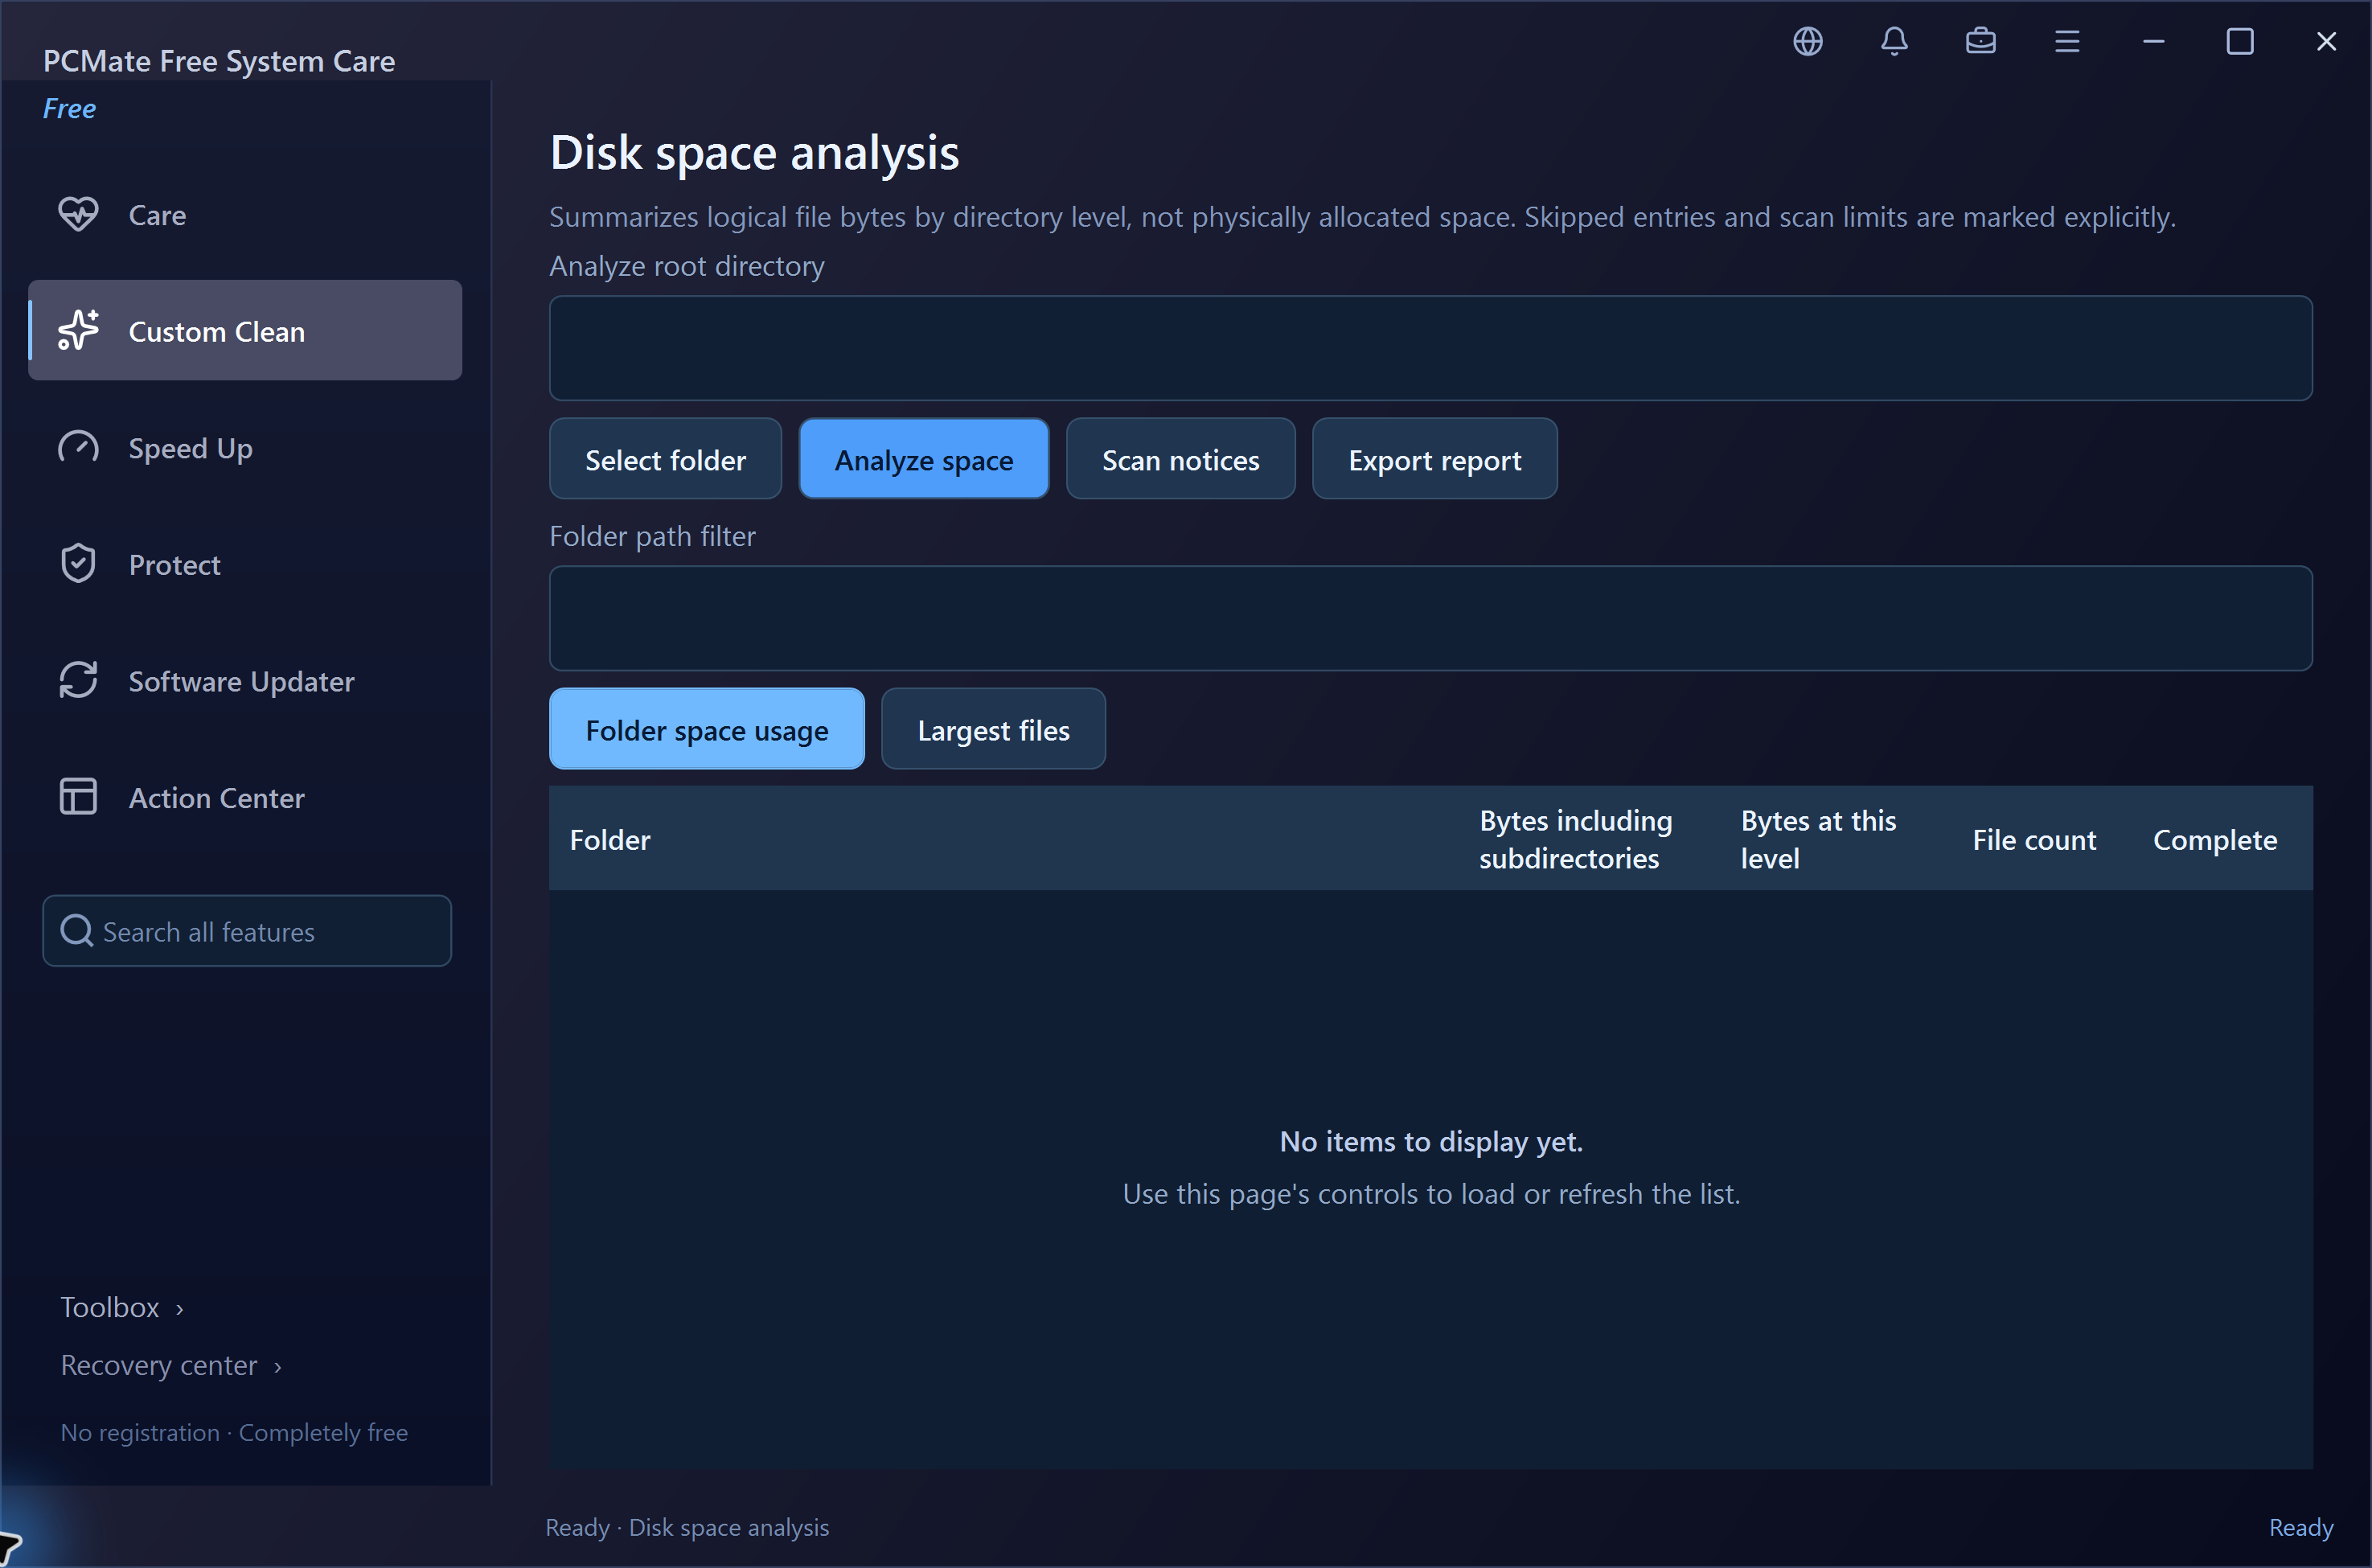
Task: Minimize the PCMate window
Action: pos(2153,41)
